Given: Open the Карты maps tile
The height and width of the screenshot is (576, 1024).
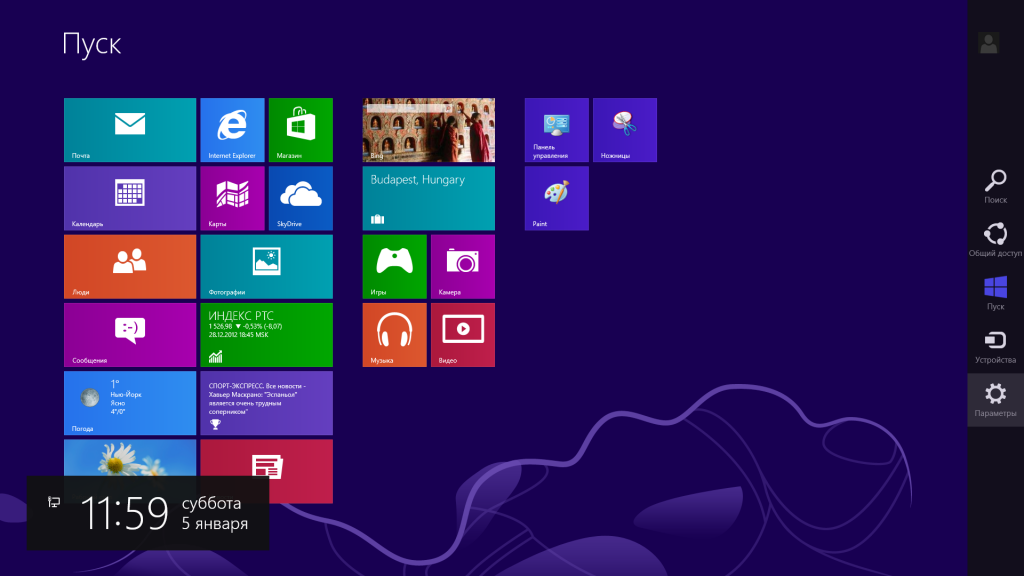Looking at the screenshot, I should pyautogui.click(x=232, y=198).
